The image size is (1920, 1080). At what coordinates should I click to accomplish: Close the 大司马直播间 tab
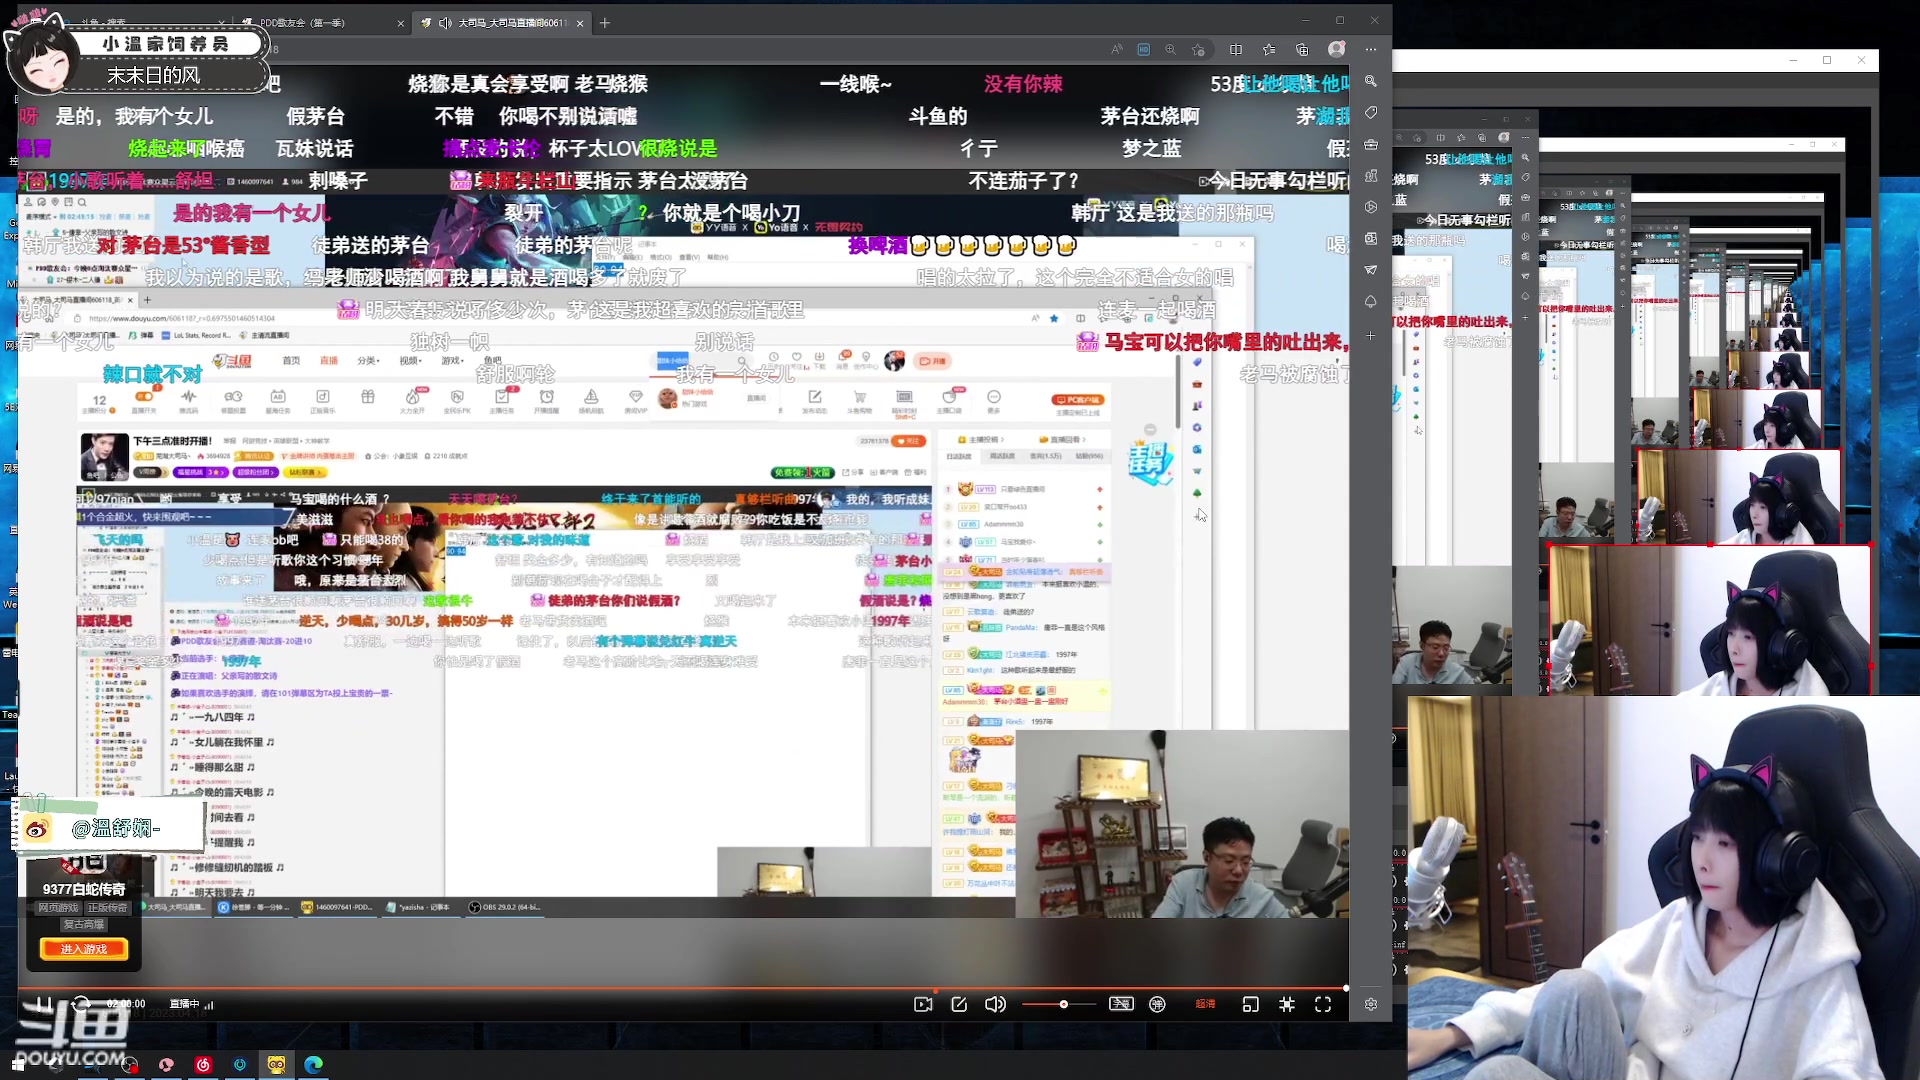[580, 23]
